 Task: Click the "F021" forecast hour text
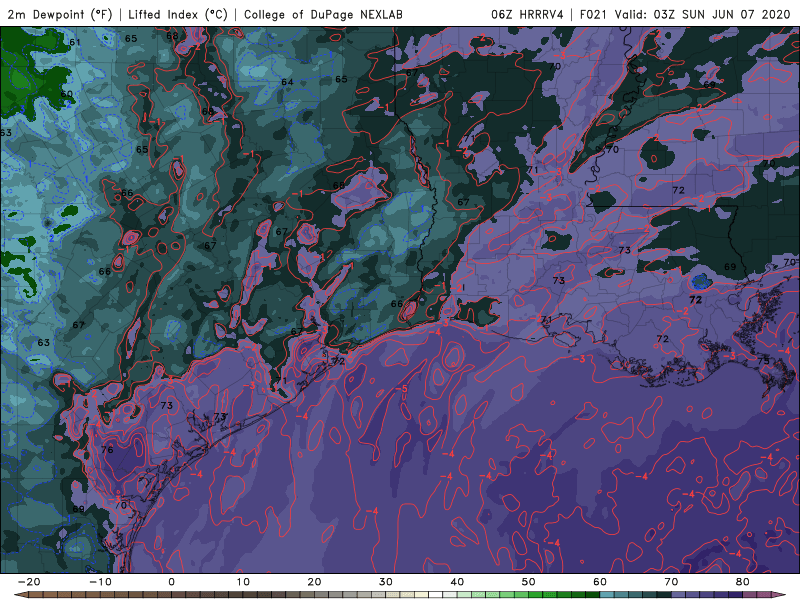tap(593, 14)
